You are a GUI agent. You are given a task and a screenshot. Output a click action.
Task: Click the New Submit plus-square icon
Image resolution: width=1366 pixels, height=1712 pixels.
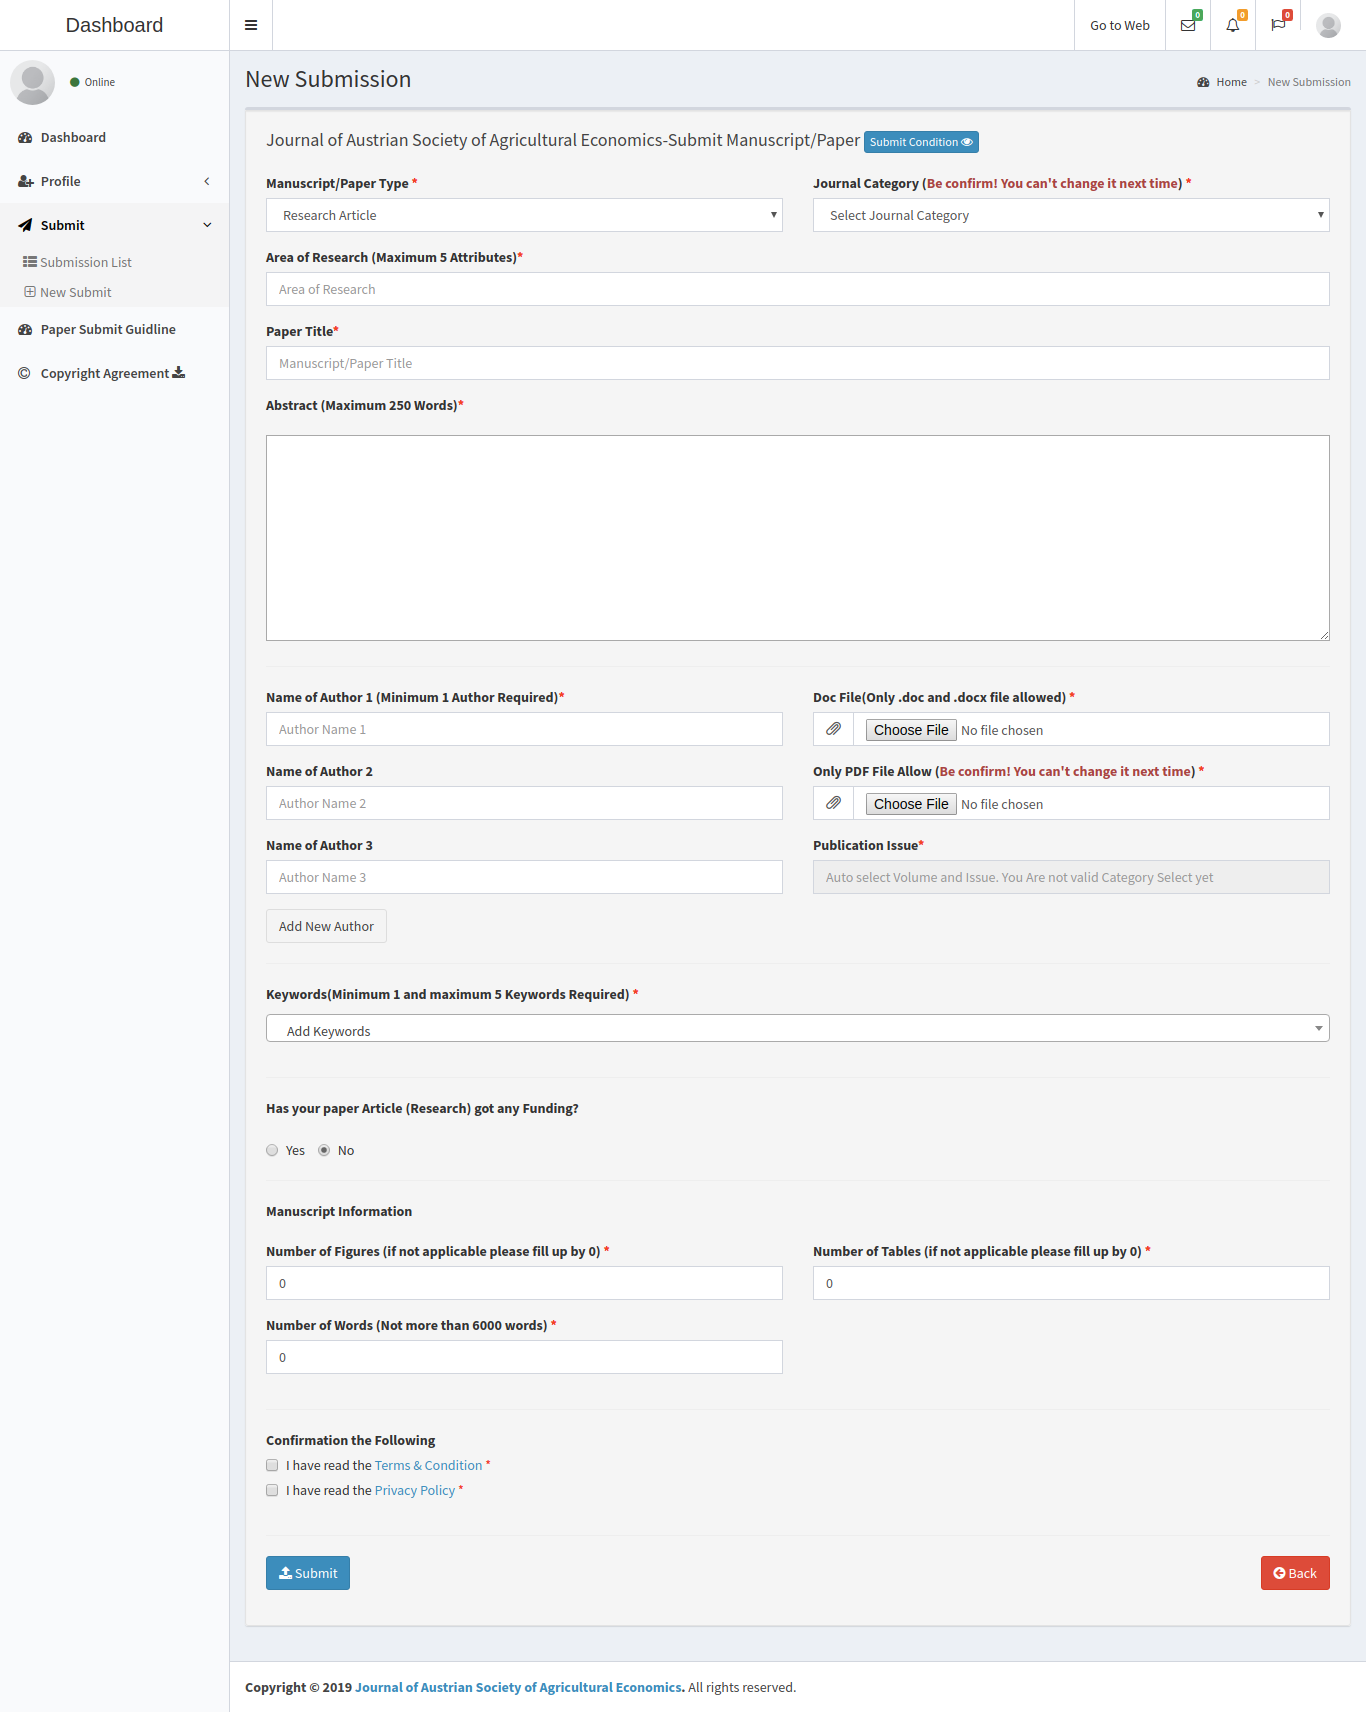click(x=30, y=292)
